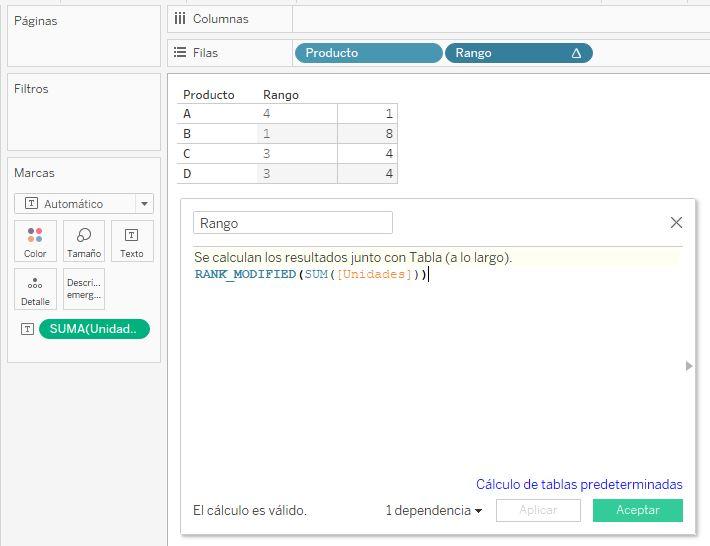This screenshot has height=546, width=710.
Task: Click the Filtros shelf label
Action: coord(31,88)
